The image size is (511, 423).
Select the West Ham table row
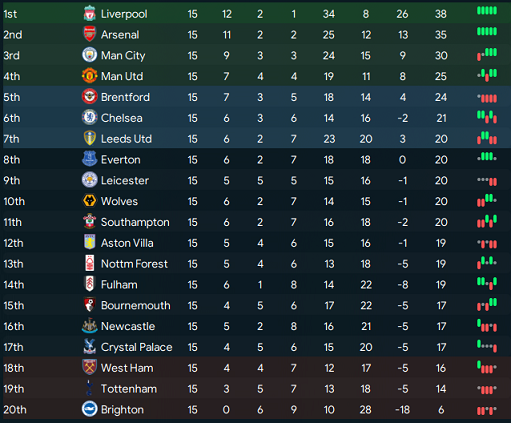[x=255, y=368]
